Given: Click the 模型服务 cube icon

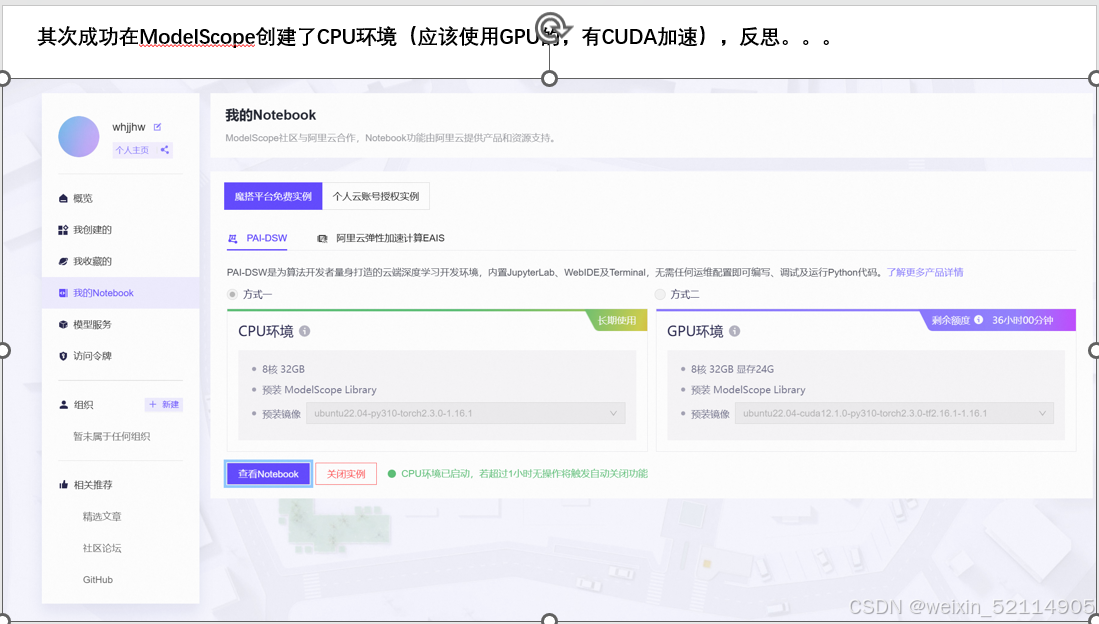Looking at the screenshot, I should pyautogui.click(x=63, y=325).
